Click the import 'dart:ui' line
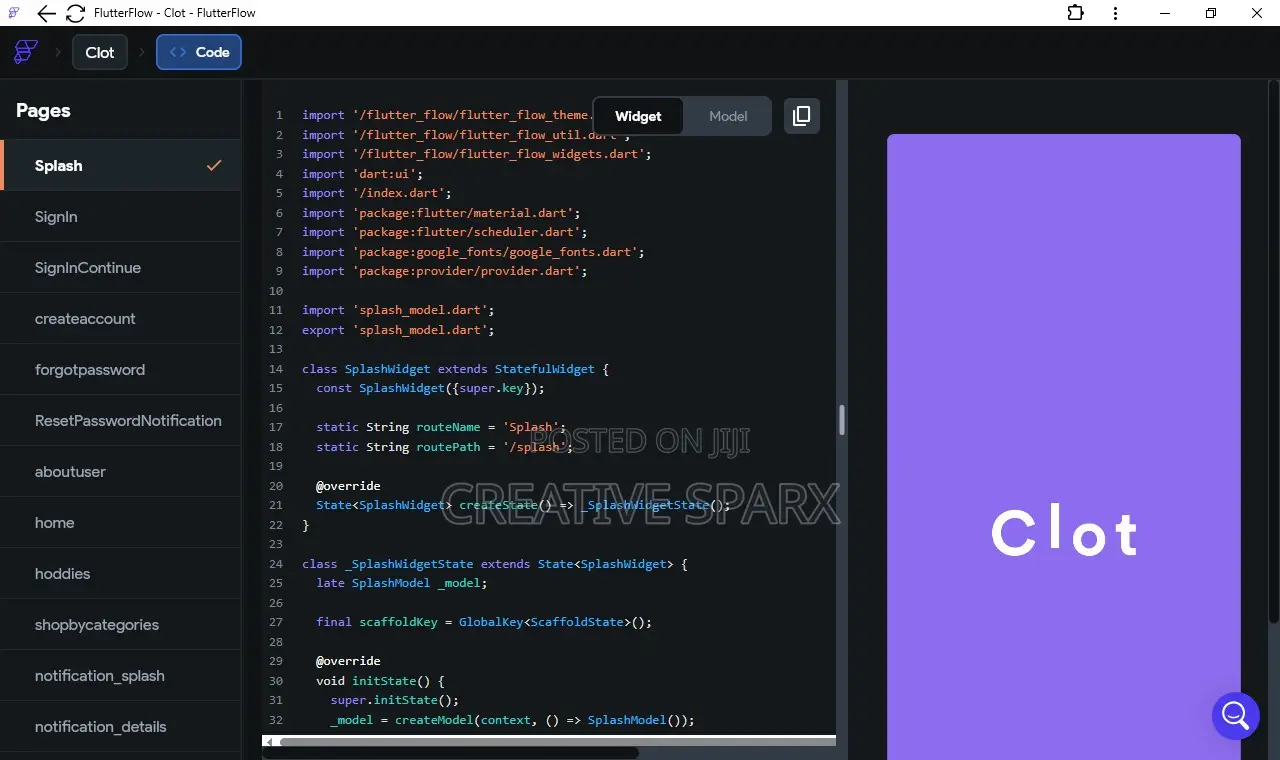Viewport: 1280px width, 760px height. click(363, 173)
